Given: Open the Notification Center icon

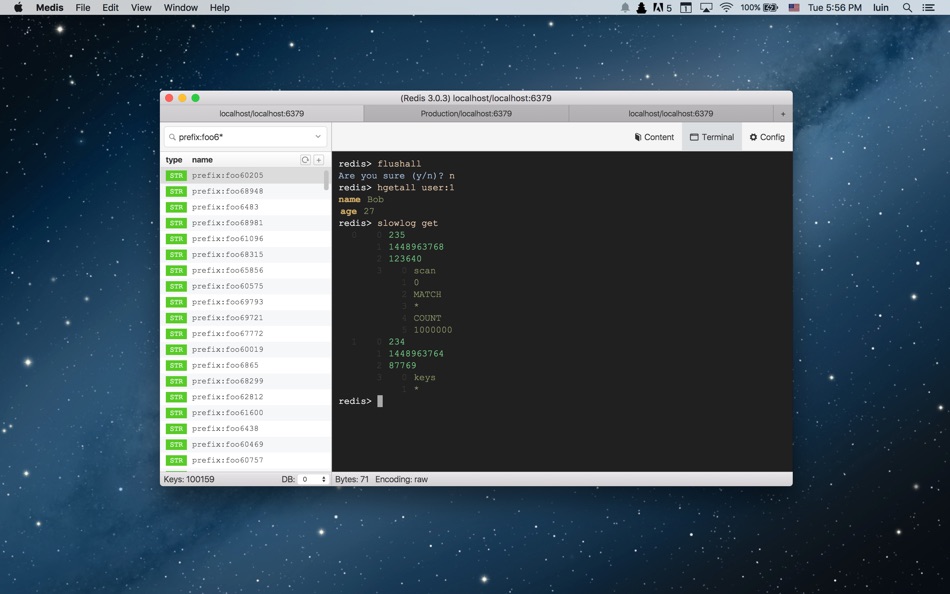Looking at the screenshot, I should pos(928,7).
